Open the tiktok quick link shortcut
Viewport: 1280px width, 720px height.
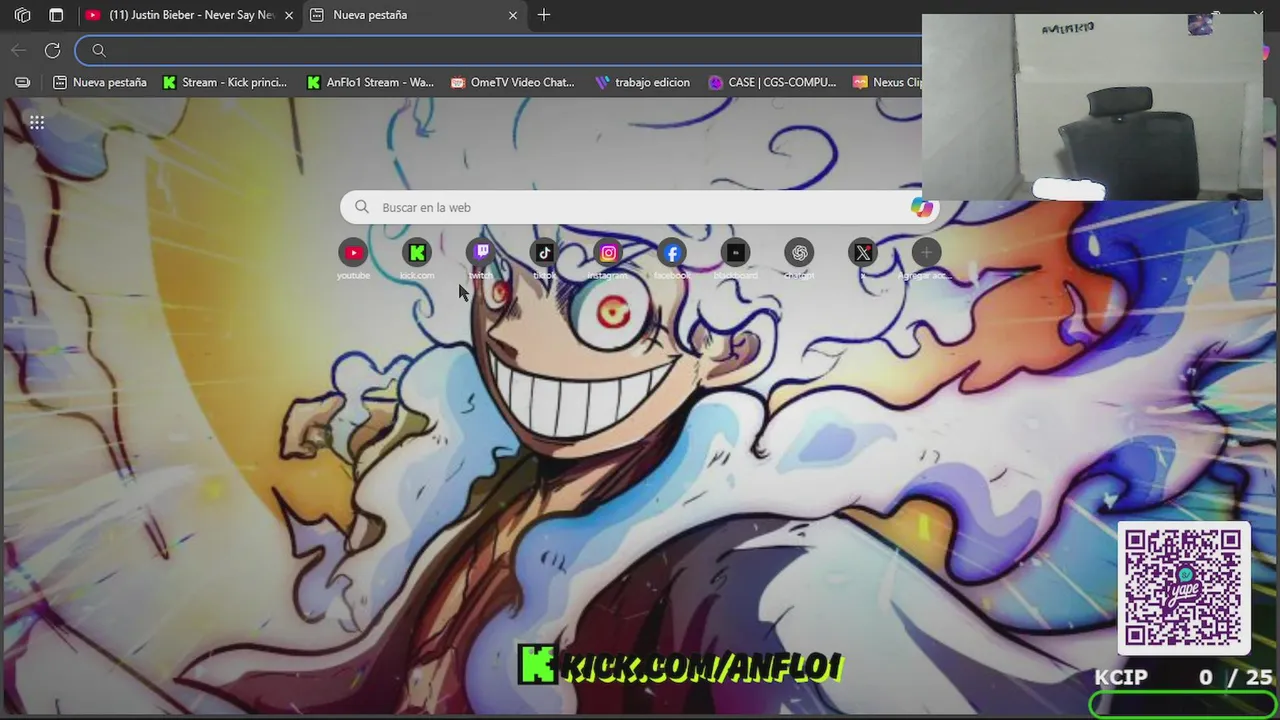tap(545, 253)
